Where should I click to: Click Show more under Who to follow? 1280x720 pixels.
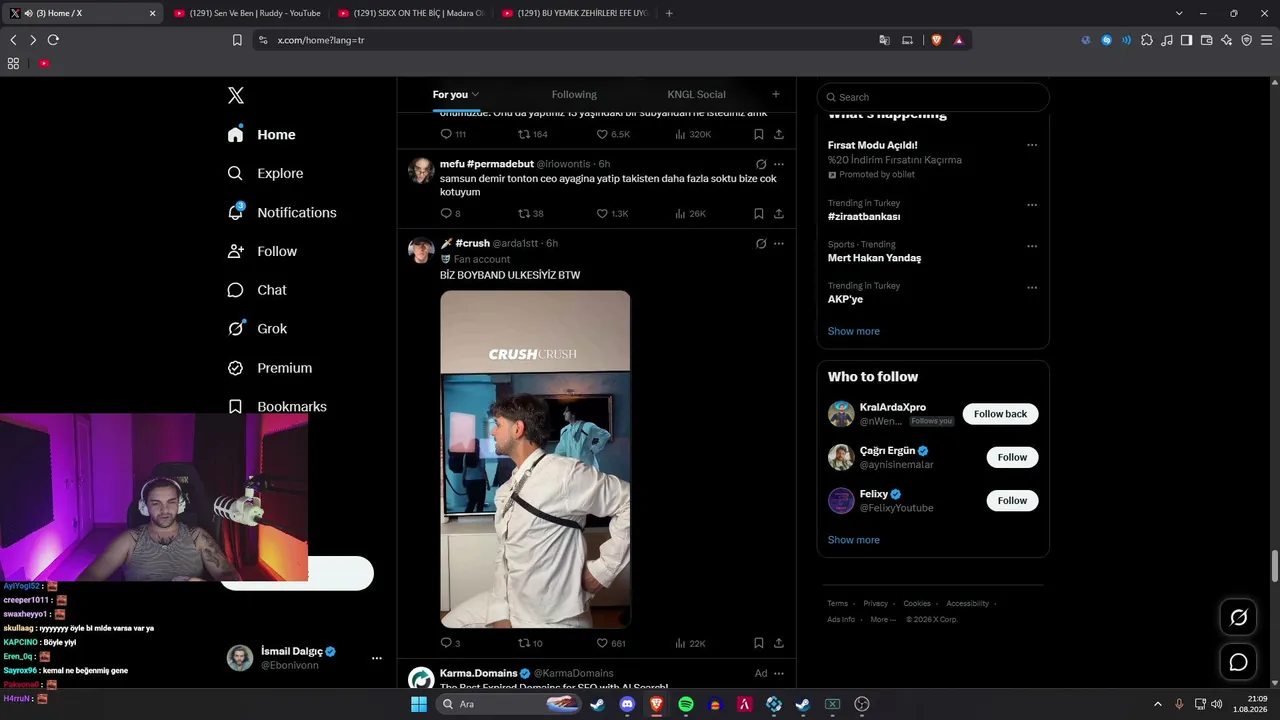point(853,540)
